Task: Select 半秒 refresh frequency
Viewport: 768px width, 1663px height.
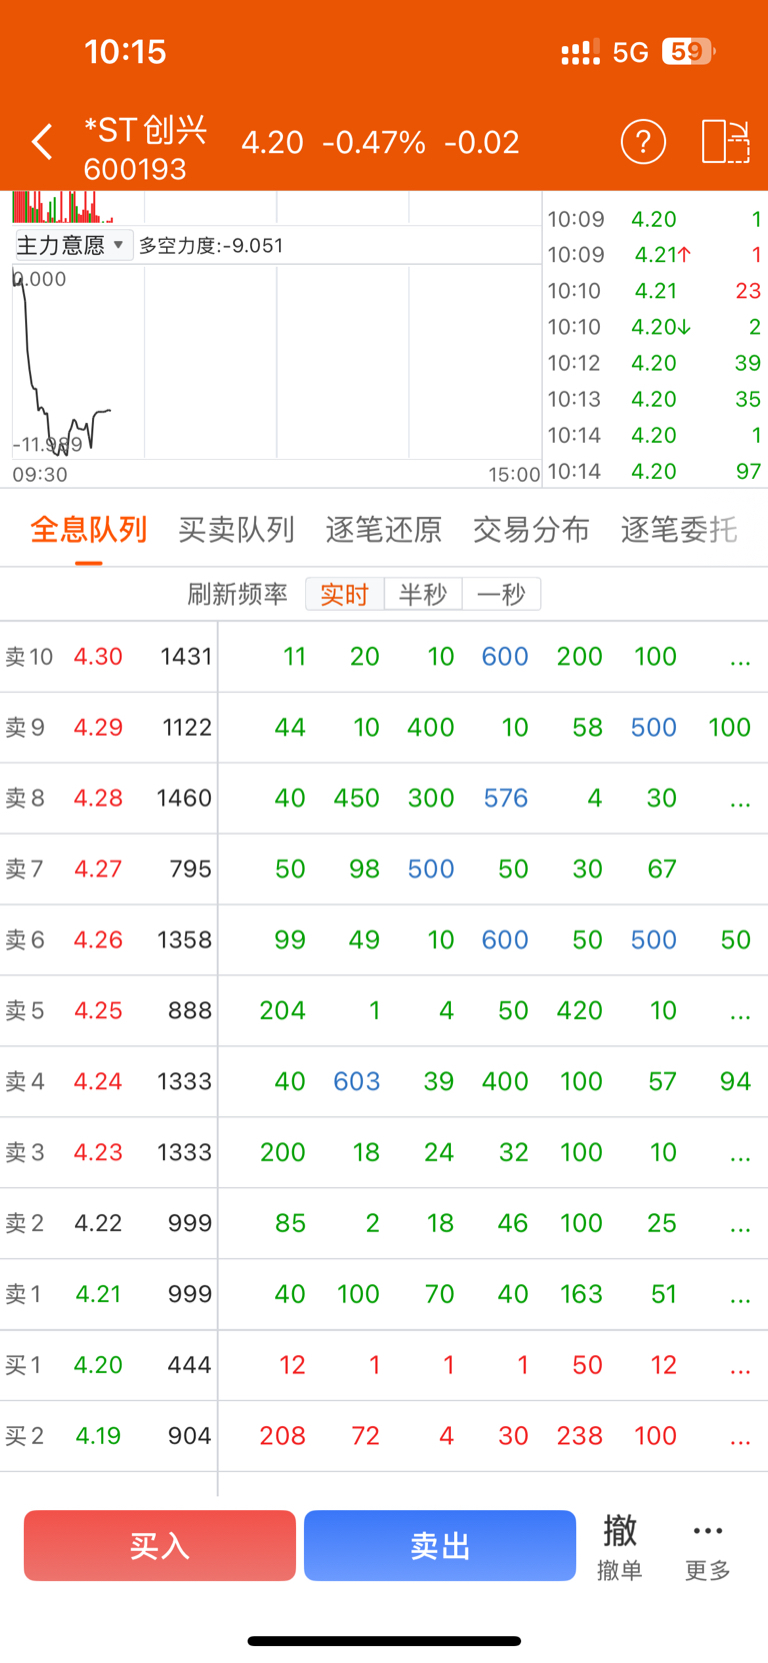Action: coord(423,594)
